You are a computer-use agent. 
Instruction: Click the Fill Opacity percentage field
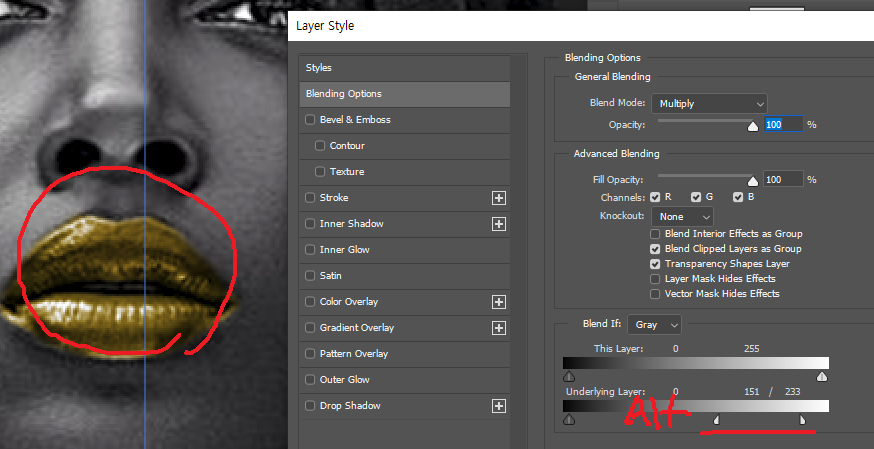783,179
